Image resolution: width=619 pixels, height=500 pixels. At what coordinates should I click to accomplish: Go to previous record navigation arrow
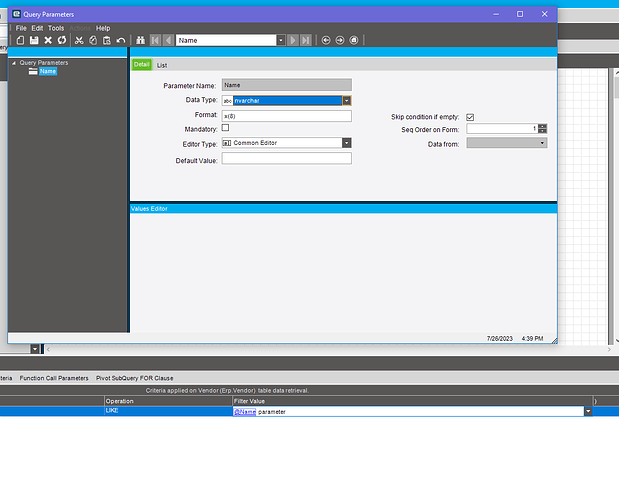pyautogui.click(x=169, y=40)
